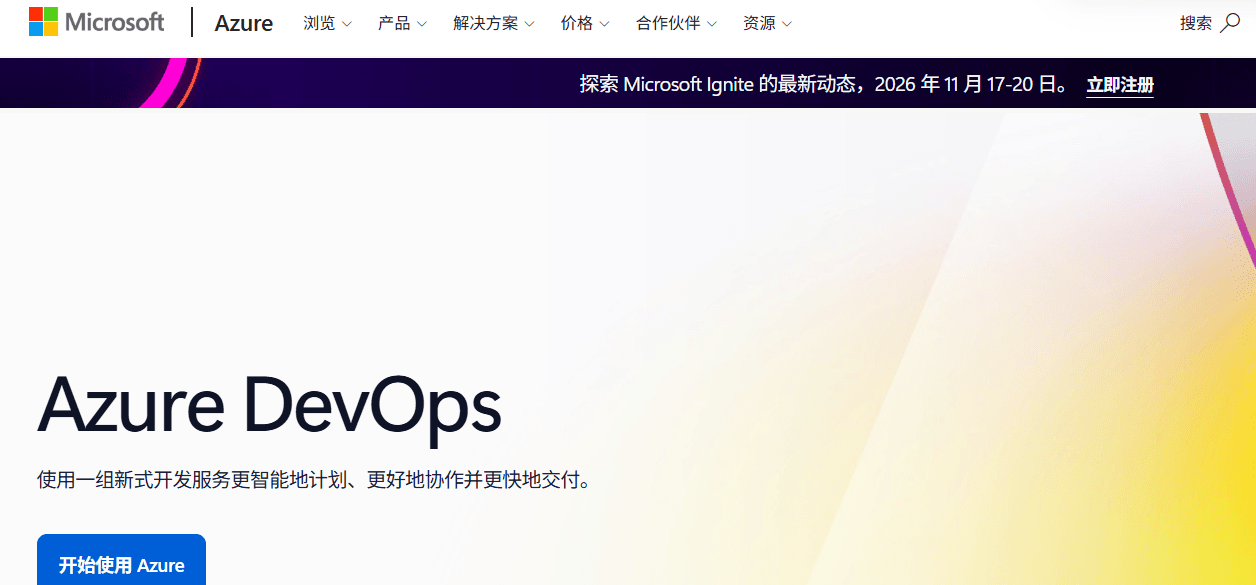The width and height of the screenshot is (1256, 585).
Task: Open the Azure home link
Action: (x=243, y=23)
